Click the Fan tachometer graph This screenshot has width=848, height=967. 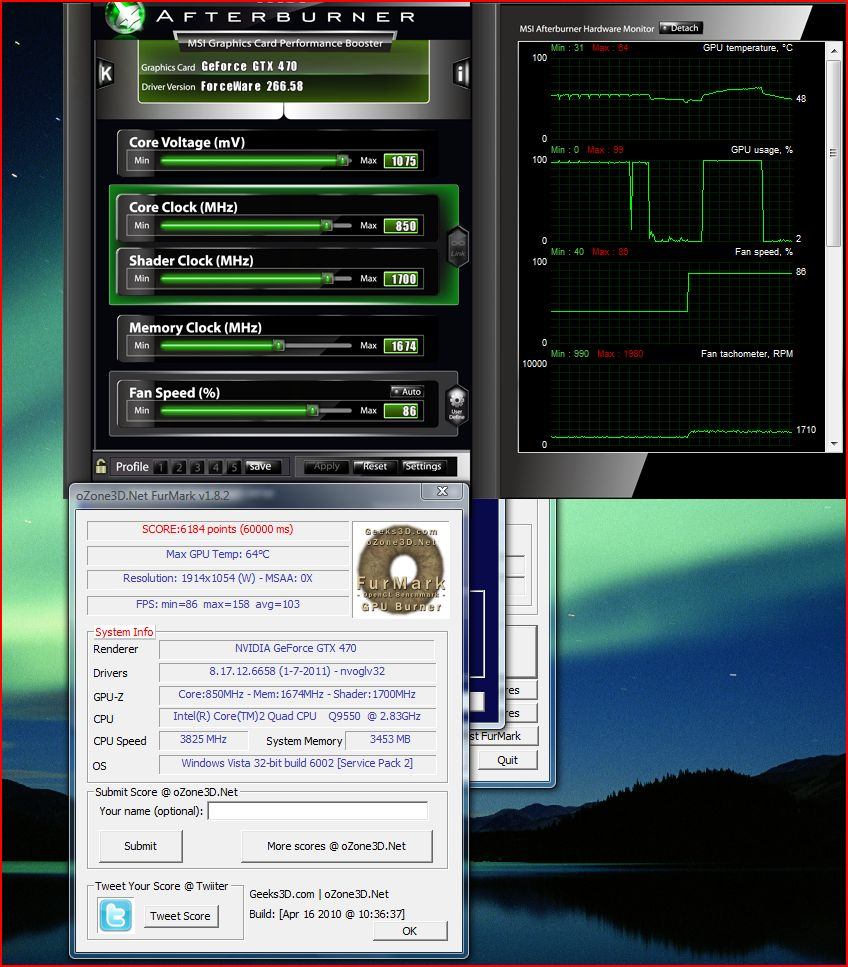(x=671, y=404)
